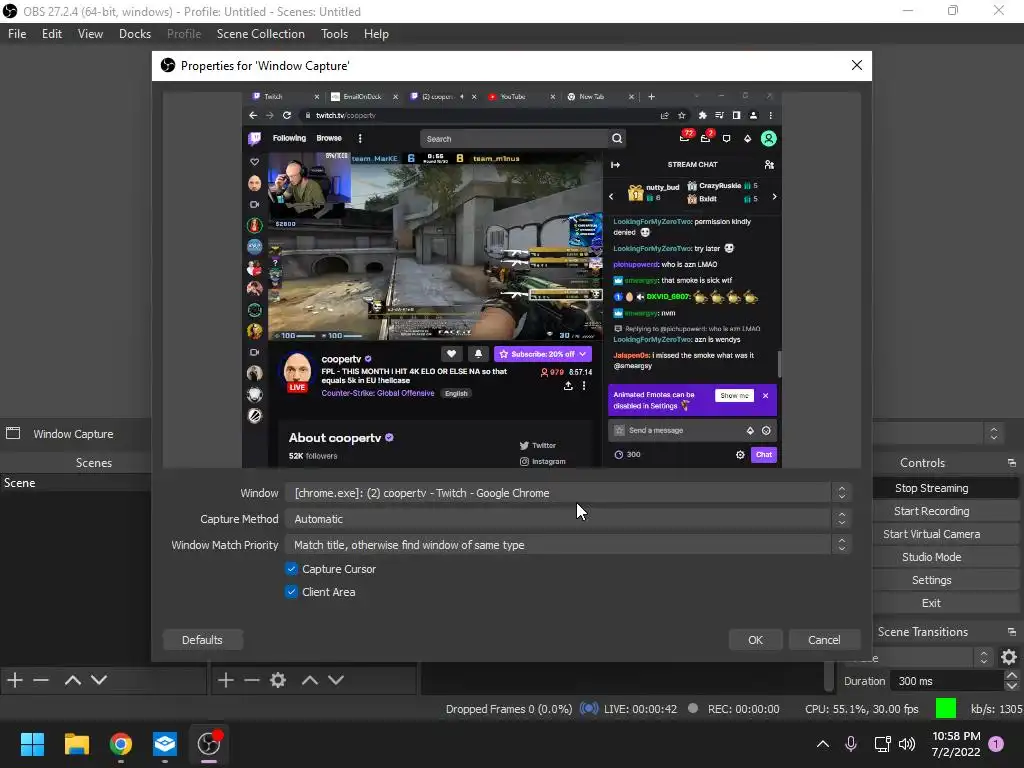Click the Dropped Frames status text
Viewport: 1024px width, 768px height.
(509, 709)
